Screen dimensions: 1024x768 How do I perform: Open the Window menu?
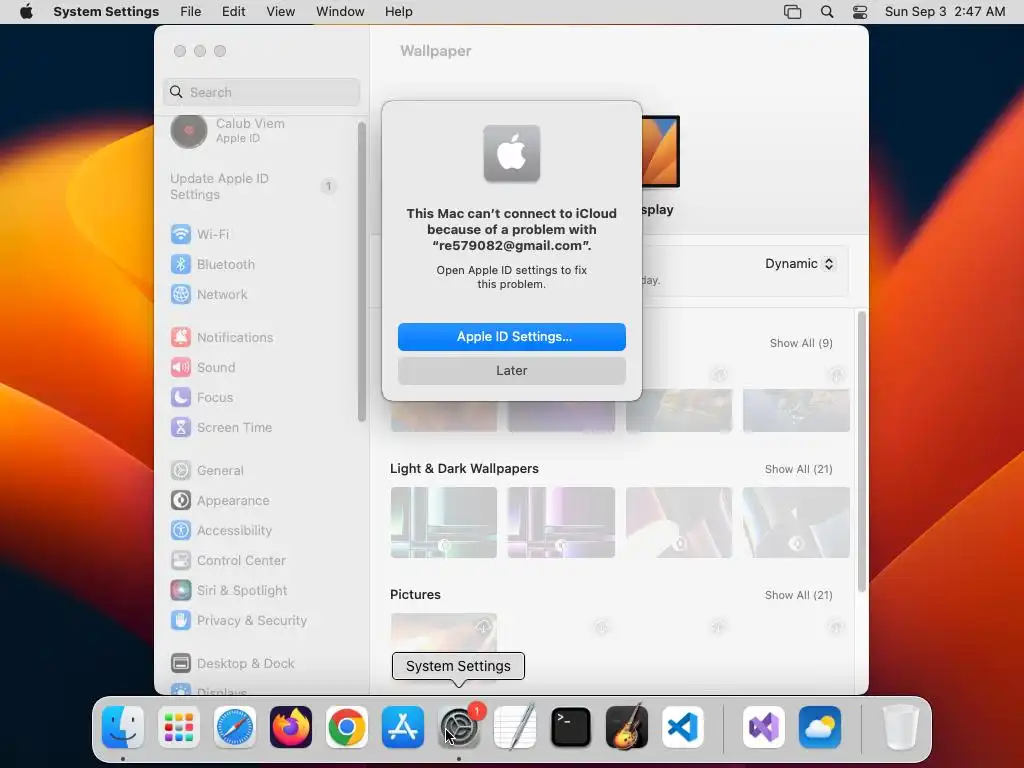click(340, 12)
